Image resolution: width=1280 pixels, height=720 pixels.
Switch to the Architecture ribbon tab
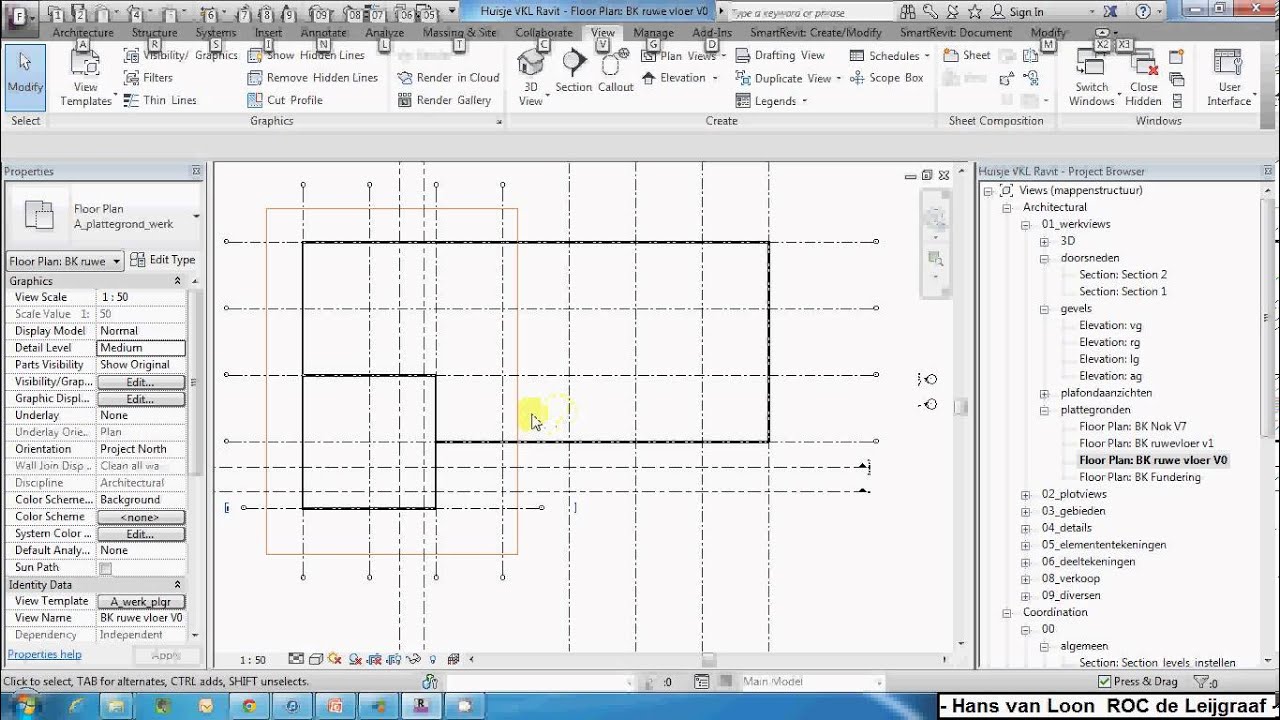tap(83, 32)
